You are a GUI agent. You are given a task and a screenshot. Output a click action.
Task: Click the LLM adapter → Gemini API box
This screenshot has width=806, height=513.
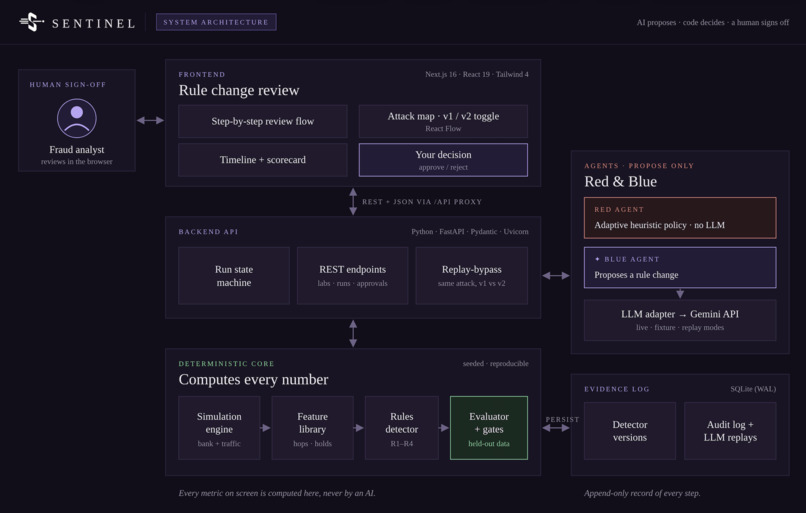click(680, 320)
